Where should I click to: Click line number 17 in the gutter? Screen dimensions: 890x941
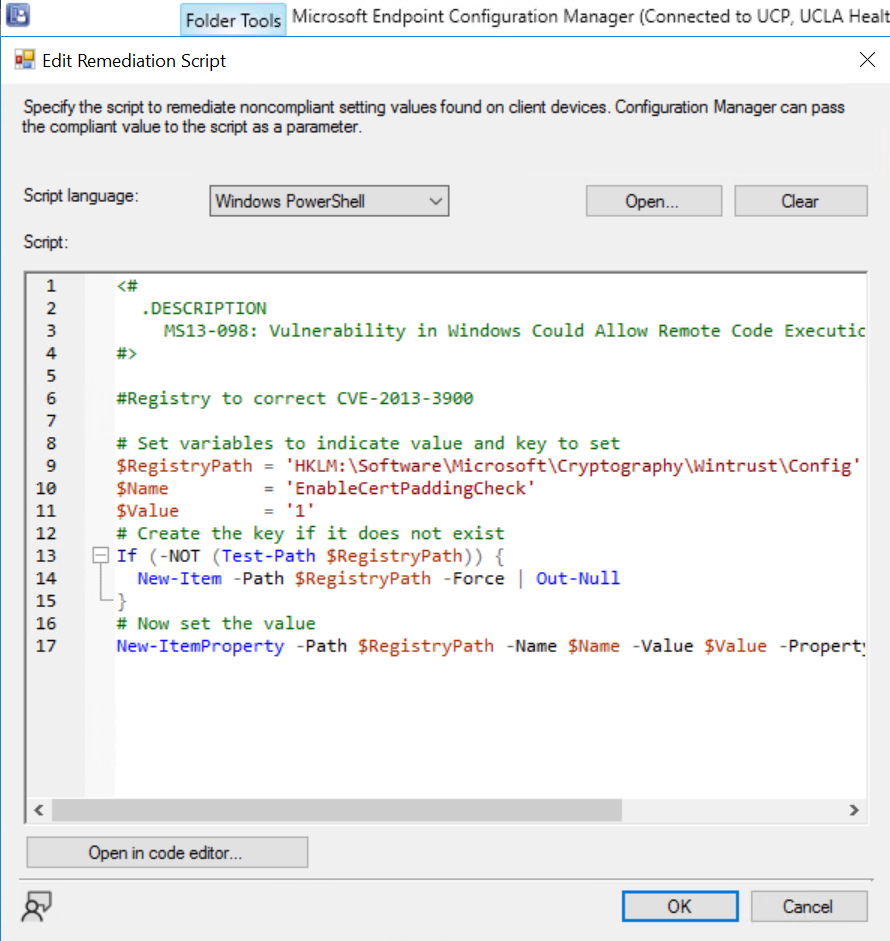click(47, 645)
